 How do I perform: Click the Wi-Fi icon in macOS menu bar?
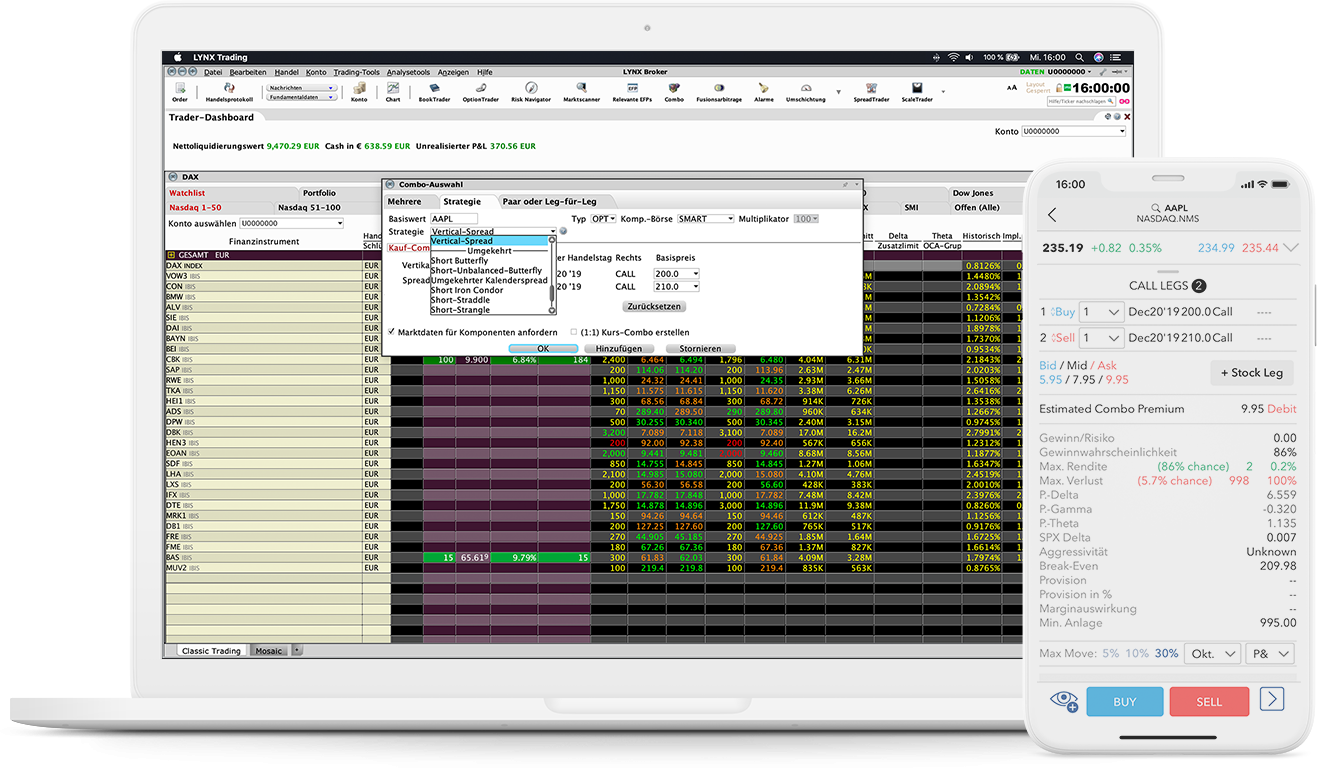click(x=953, y=57)
